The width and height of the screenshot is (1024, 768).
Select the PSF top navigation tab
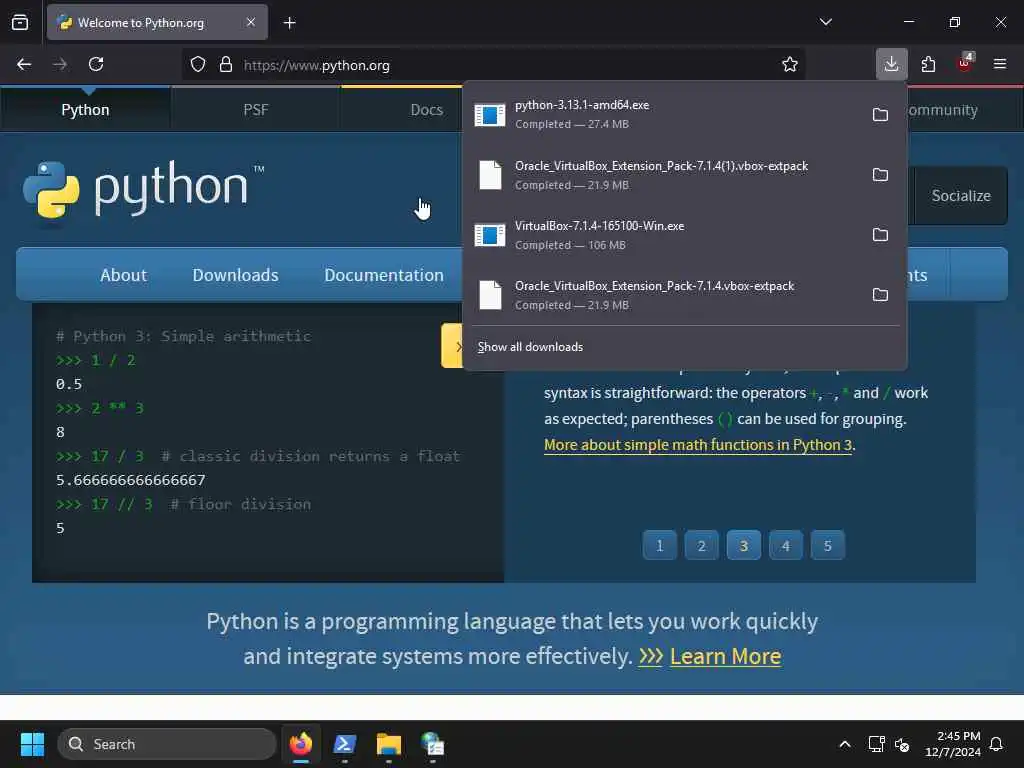pyautogui.click(x=256, y=110)
